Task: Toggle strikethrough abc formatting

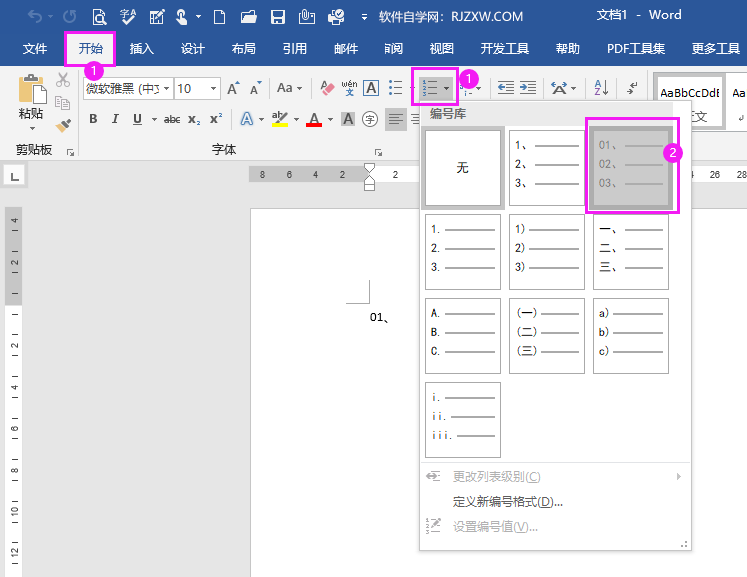Action: [172, 120]
